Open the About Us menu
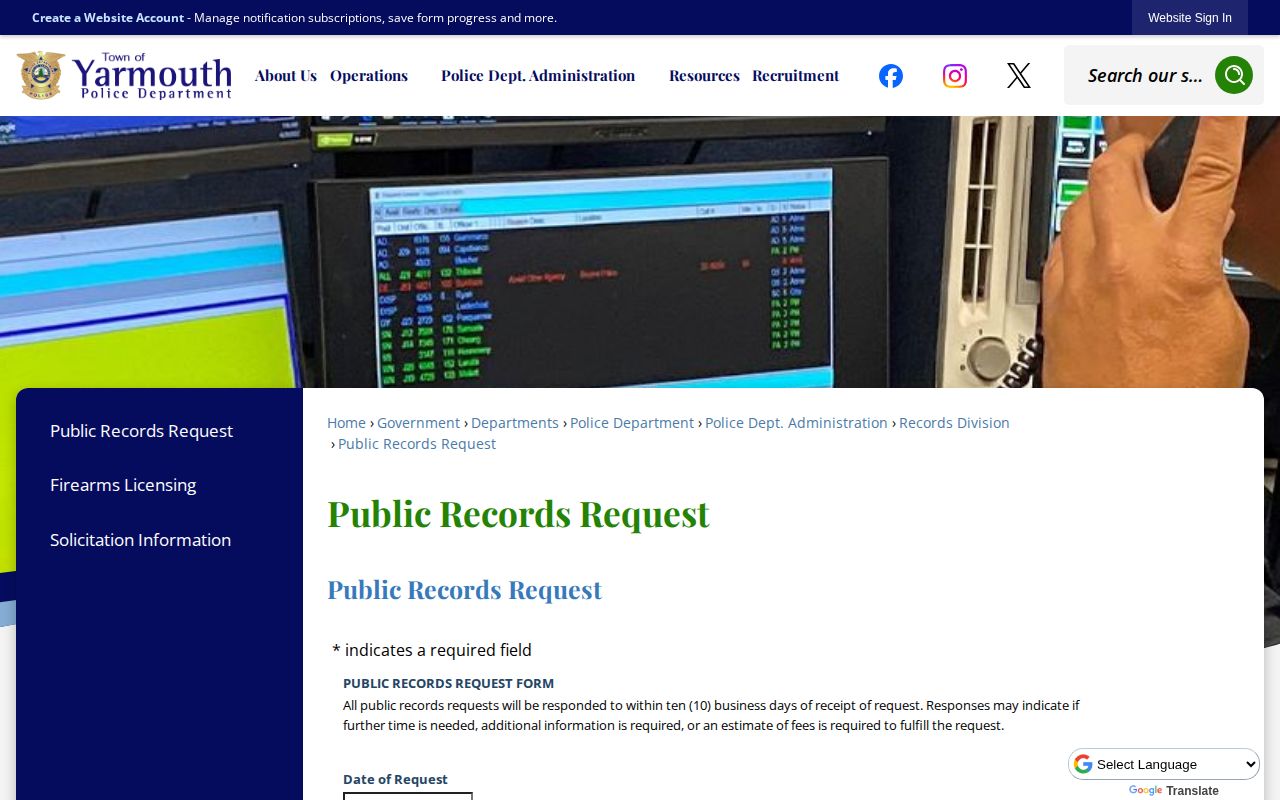1280x800 pixels. [x=286, y=76]
